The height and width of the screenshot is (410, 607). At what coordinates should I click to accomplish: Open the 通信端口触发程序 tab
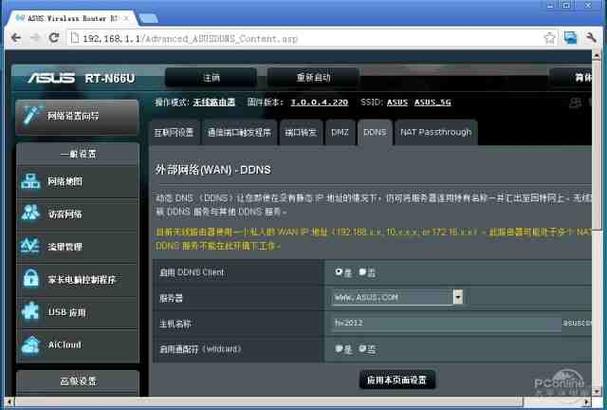tap(239, 132)
